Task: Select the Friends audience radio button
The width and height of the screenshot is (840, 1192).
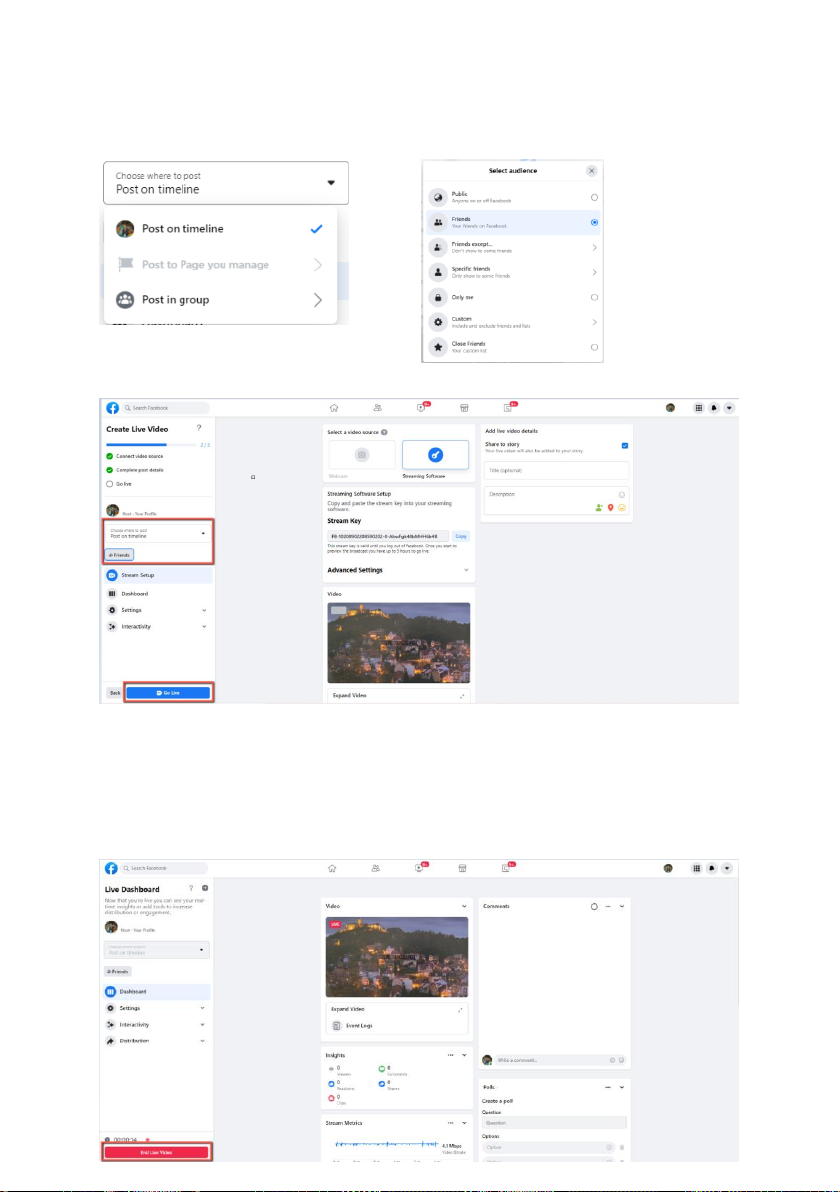Action: click(x=594, y=223)
